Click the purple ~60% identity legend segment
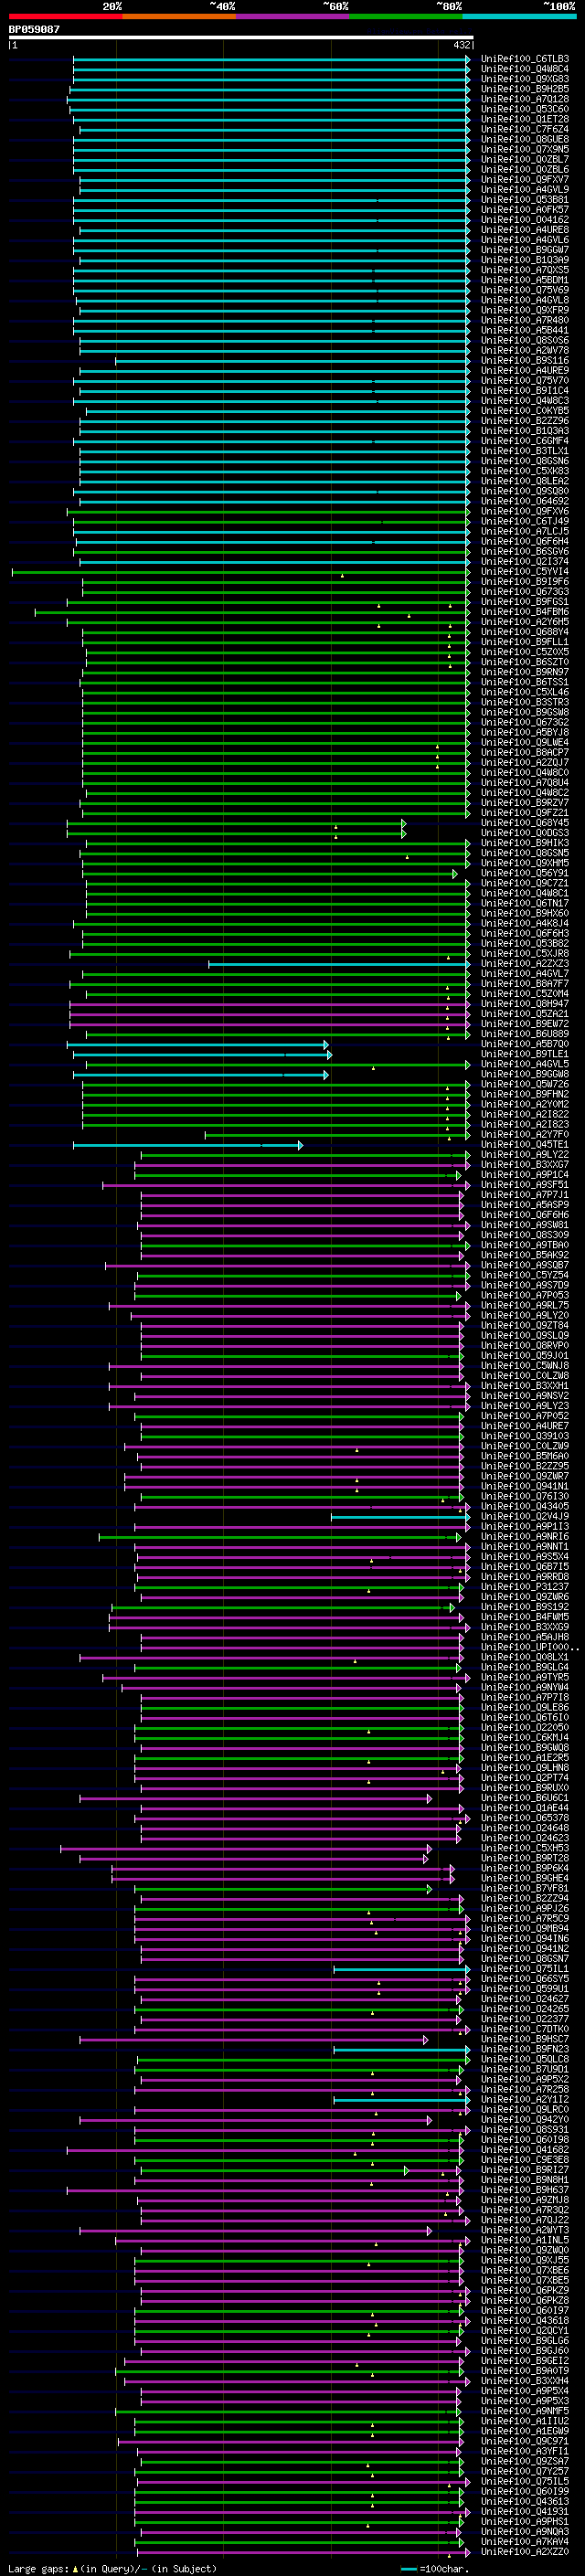 292,16
